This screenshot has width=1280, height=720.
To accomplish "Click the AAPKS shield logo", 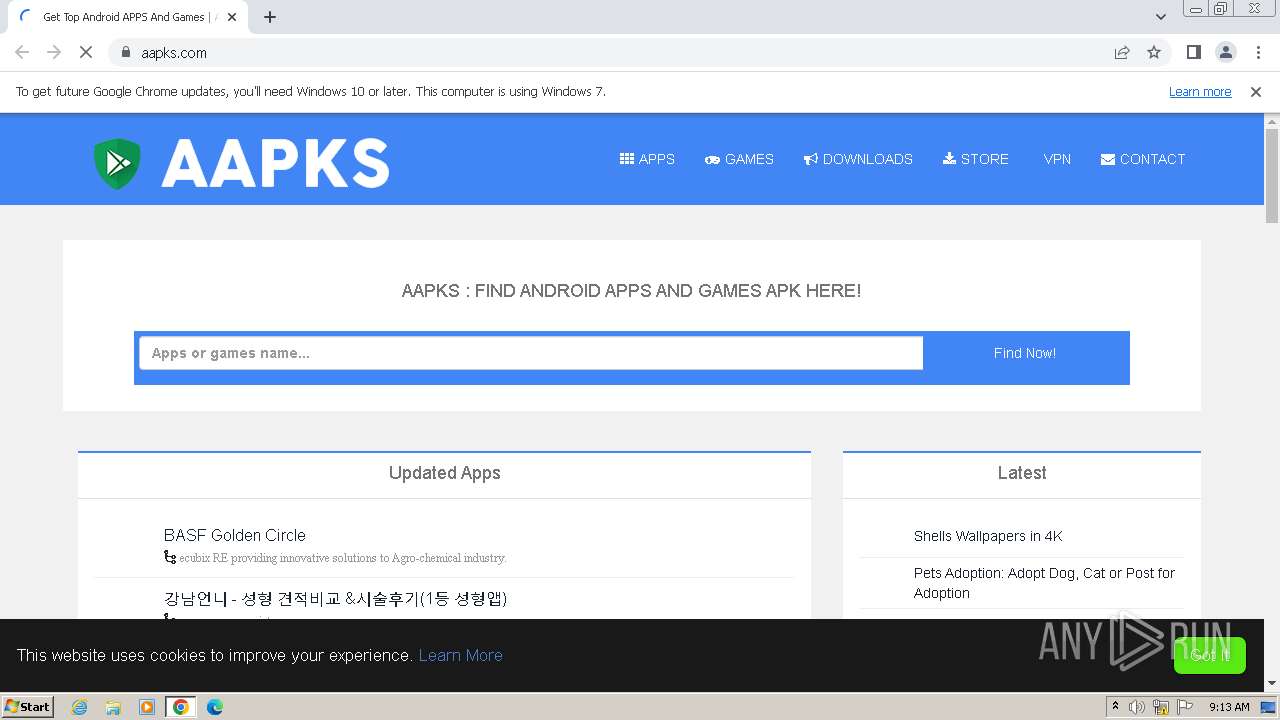I will coord(118,163).
